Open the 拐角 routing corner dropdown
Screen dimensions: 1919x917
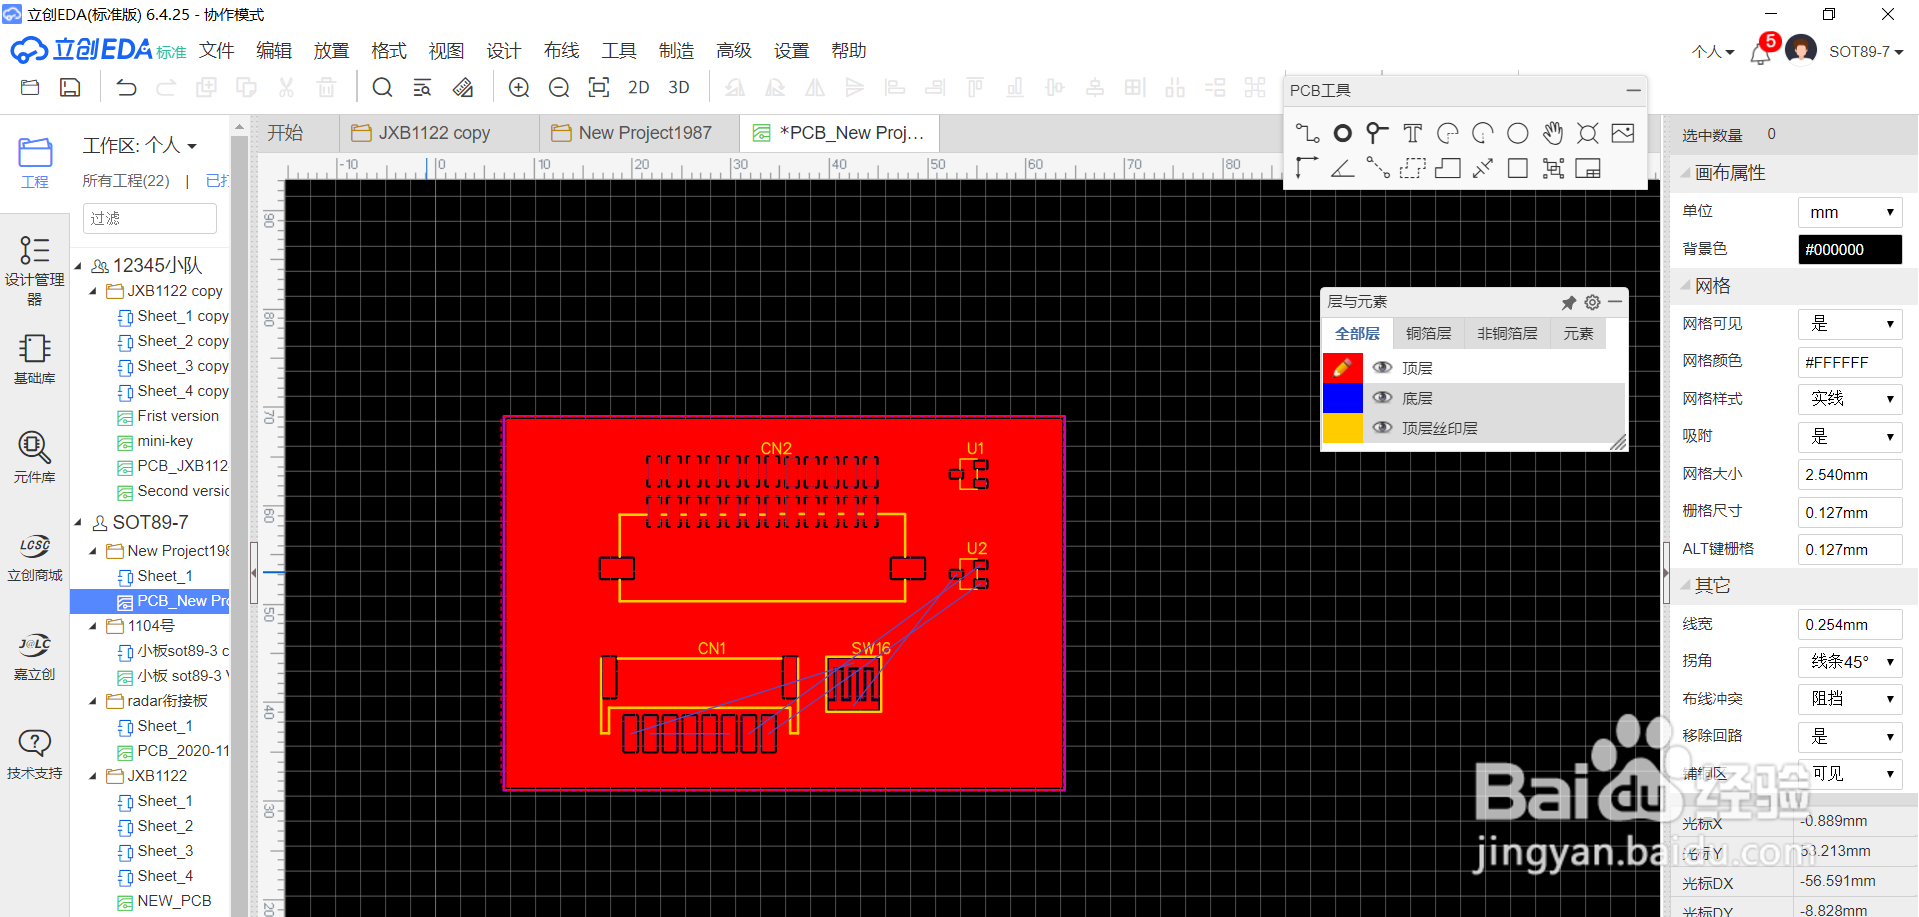(x=1850, y=661)
